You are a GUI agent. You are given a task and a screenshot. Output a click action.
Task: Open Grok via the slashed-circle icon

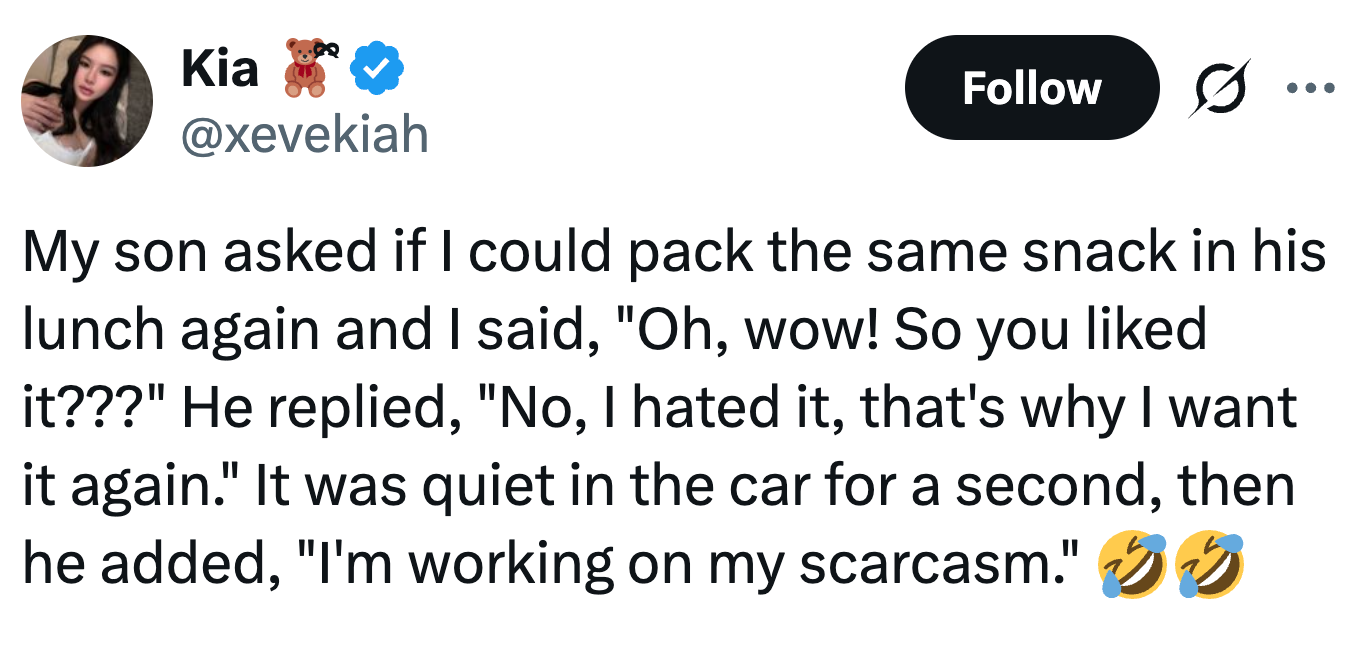point(1220,88)
